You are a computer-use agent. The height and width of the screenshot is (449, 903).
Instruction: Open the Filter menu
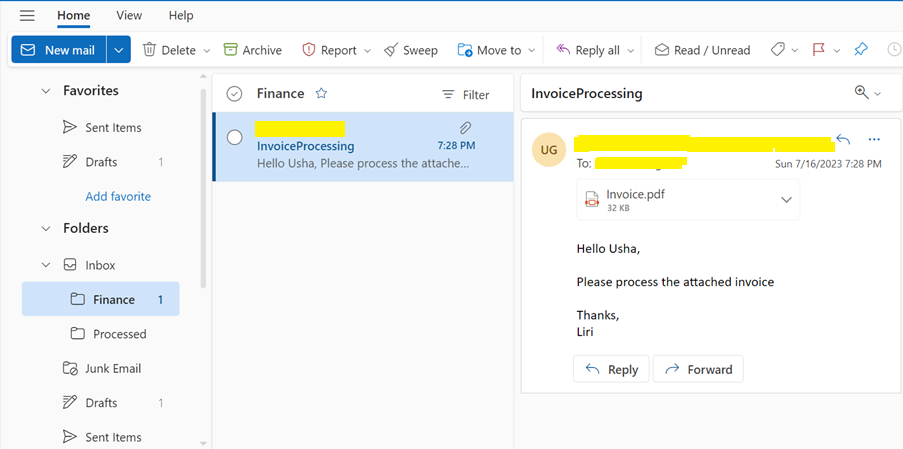pos(465,95)
